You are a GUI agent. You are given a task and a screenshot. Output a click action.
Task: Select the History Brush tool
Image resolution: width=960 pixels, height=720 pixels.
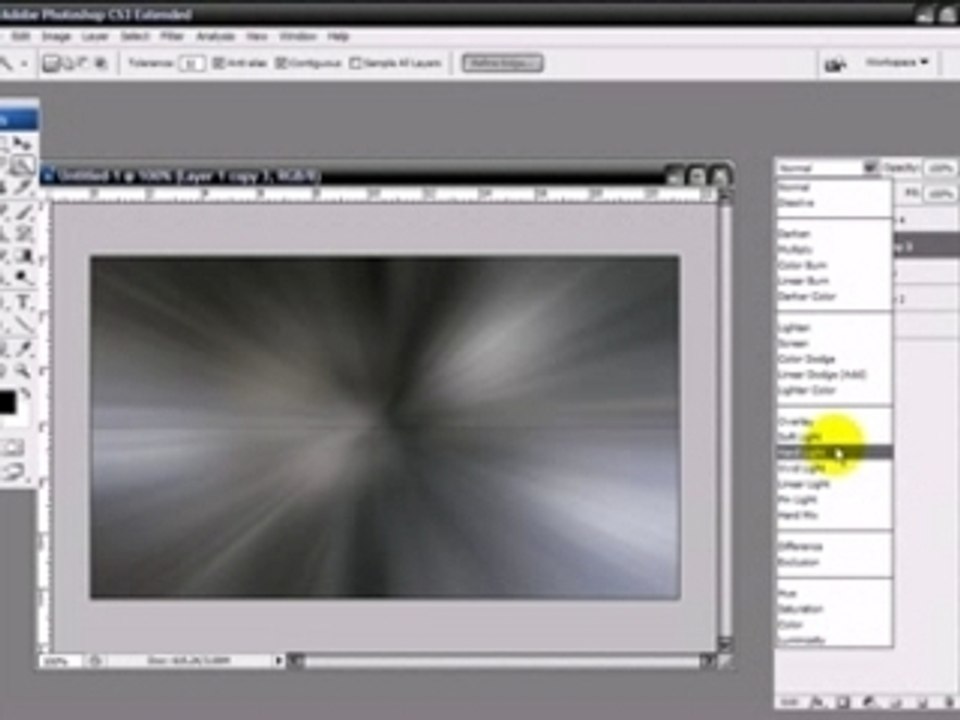(x=23, y=233)
